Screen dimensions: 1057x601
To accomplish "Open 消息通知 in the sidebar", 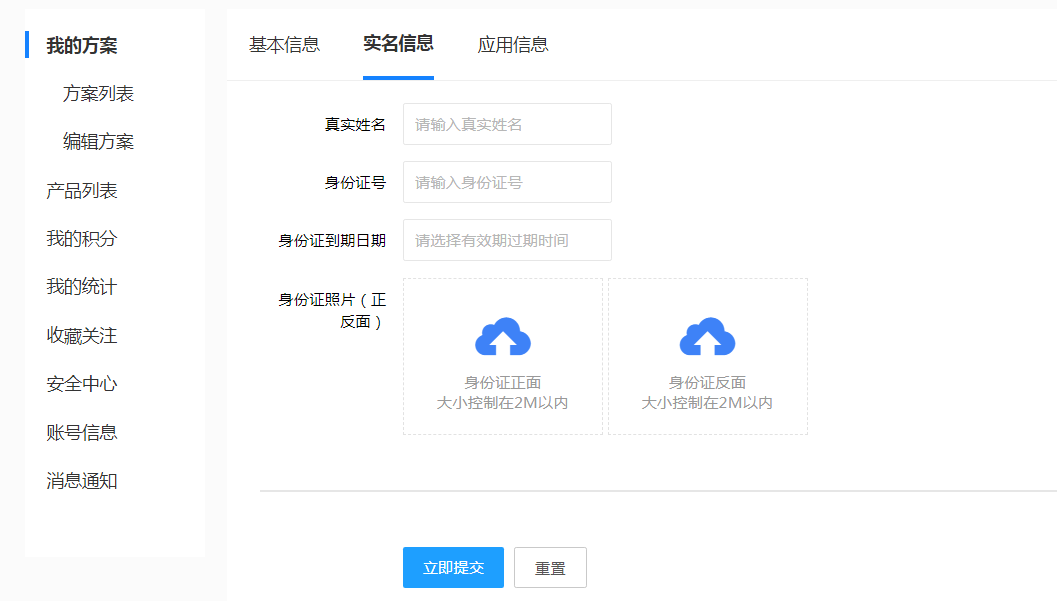I will tap(82, 481).
